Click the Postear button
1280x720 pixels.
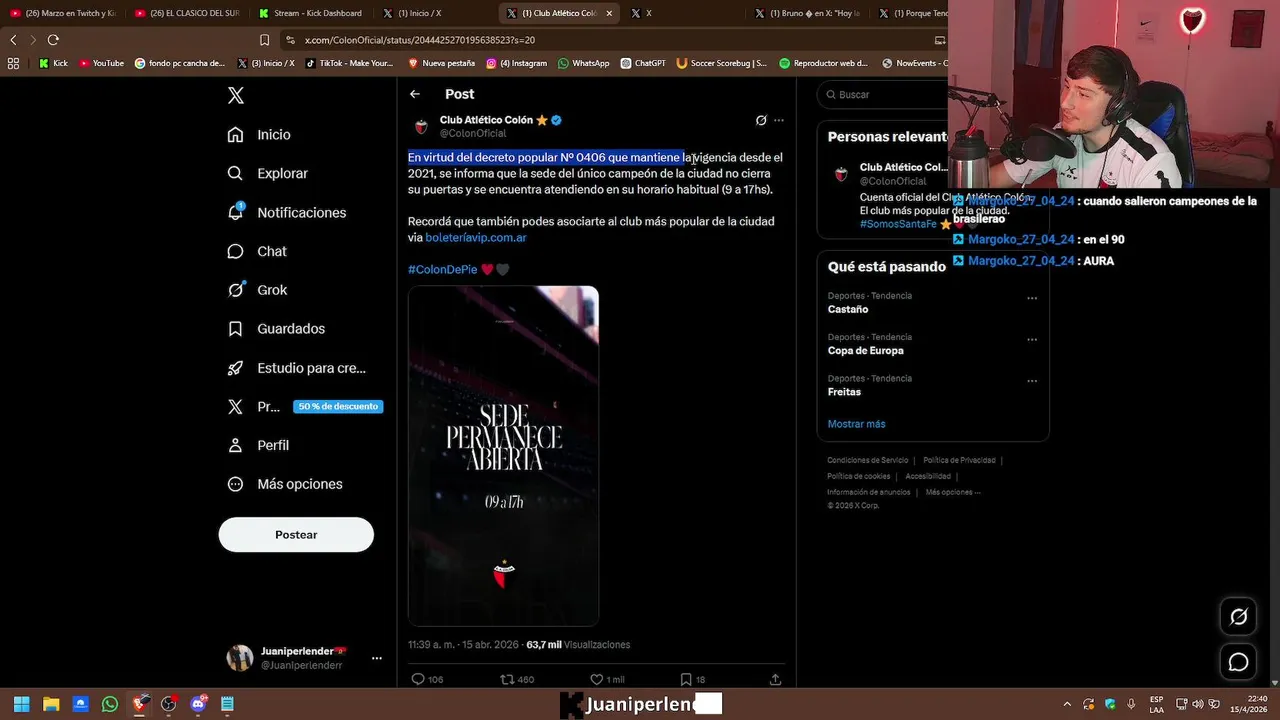pos(296,535)
